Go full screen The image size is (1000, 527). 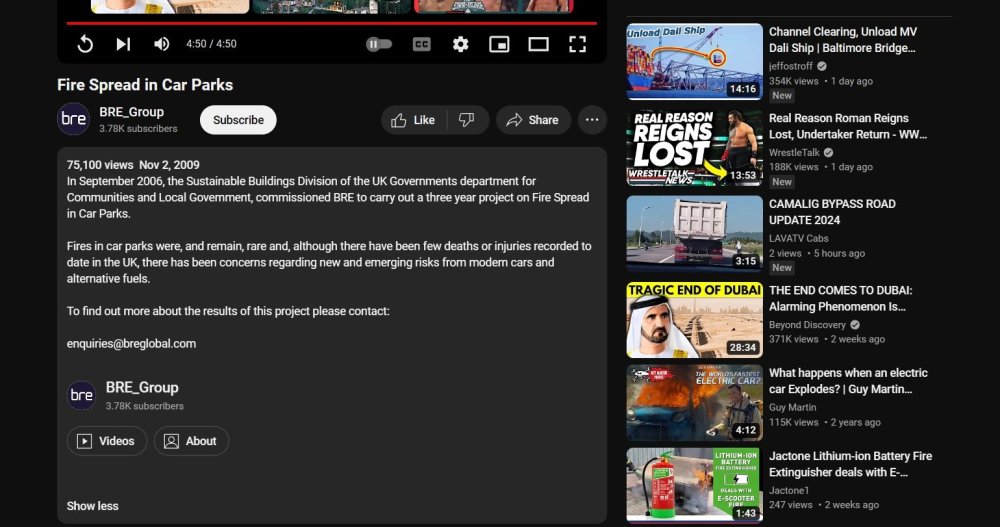point(578,44)
